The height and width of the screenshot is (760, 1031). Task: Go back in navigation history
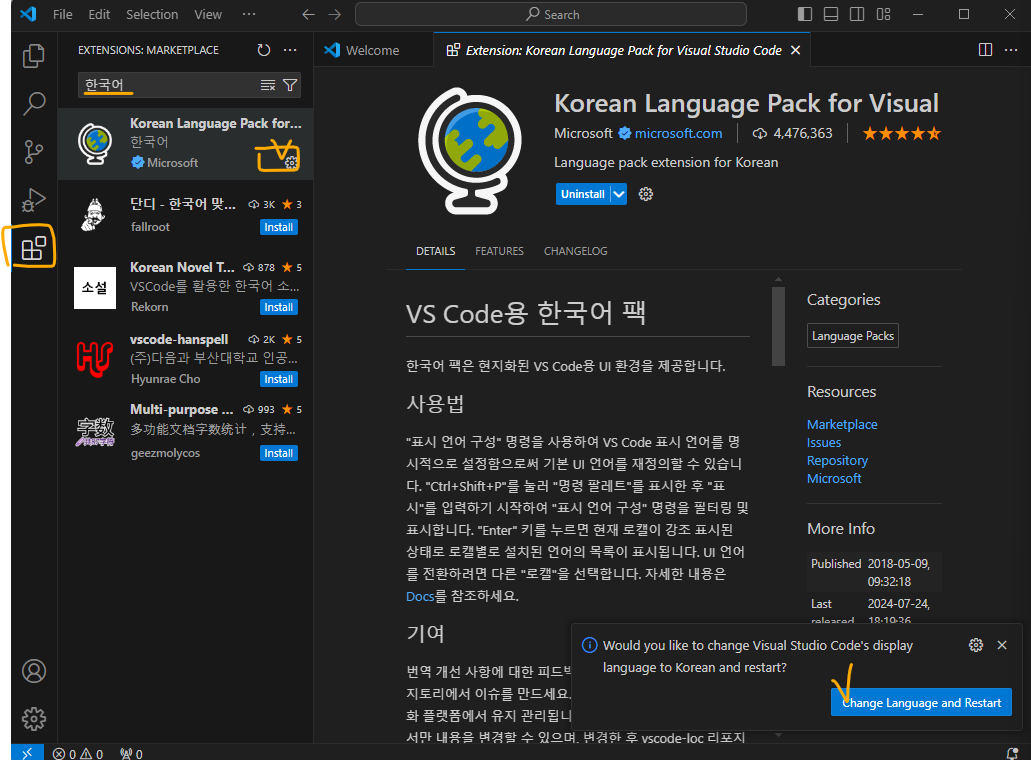(308, 14)
